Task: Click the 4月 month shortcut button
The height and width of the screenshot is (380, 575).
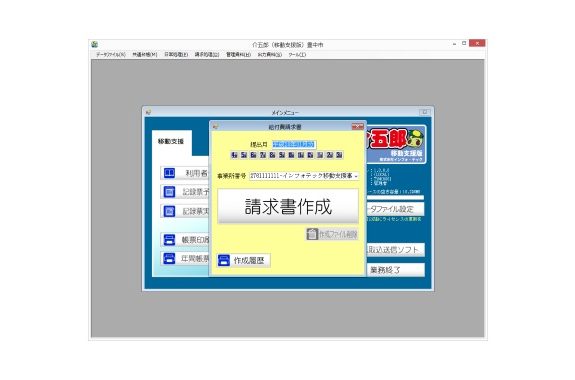Action: (x=234, y=155)
